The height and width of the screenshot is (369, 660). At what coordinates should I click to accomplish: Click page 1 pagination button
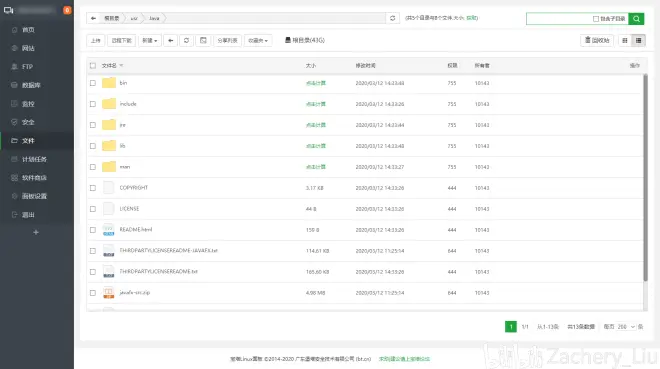(511, 327)
